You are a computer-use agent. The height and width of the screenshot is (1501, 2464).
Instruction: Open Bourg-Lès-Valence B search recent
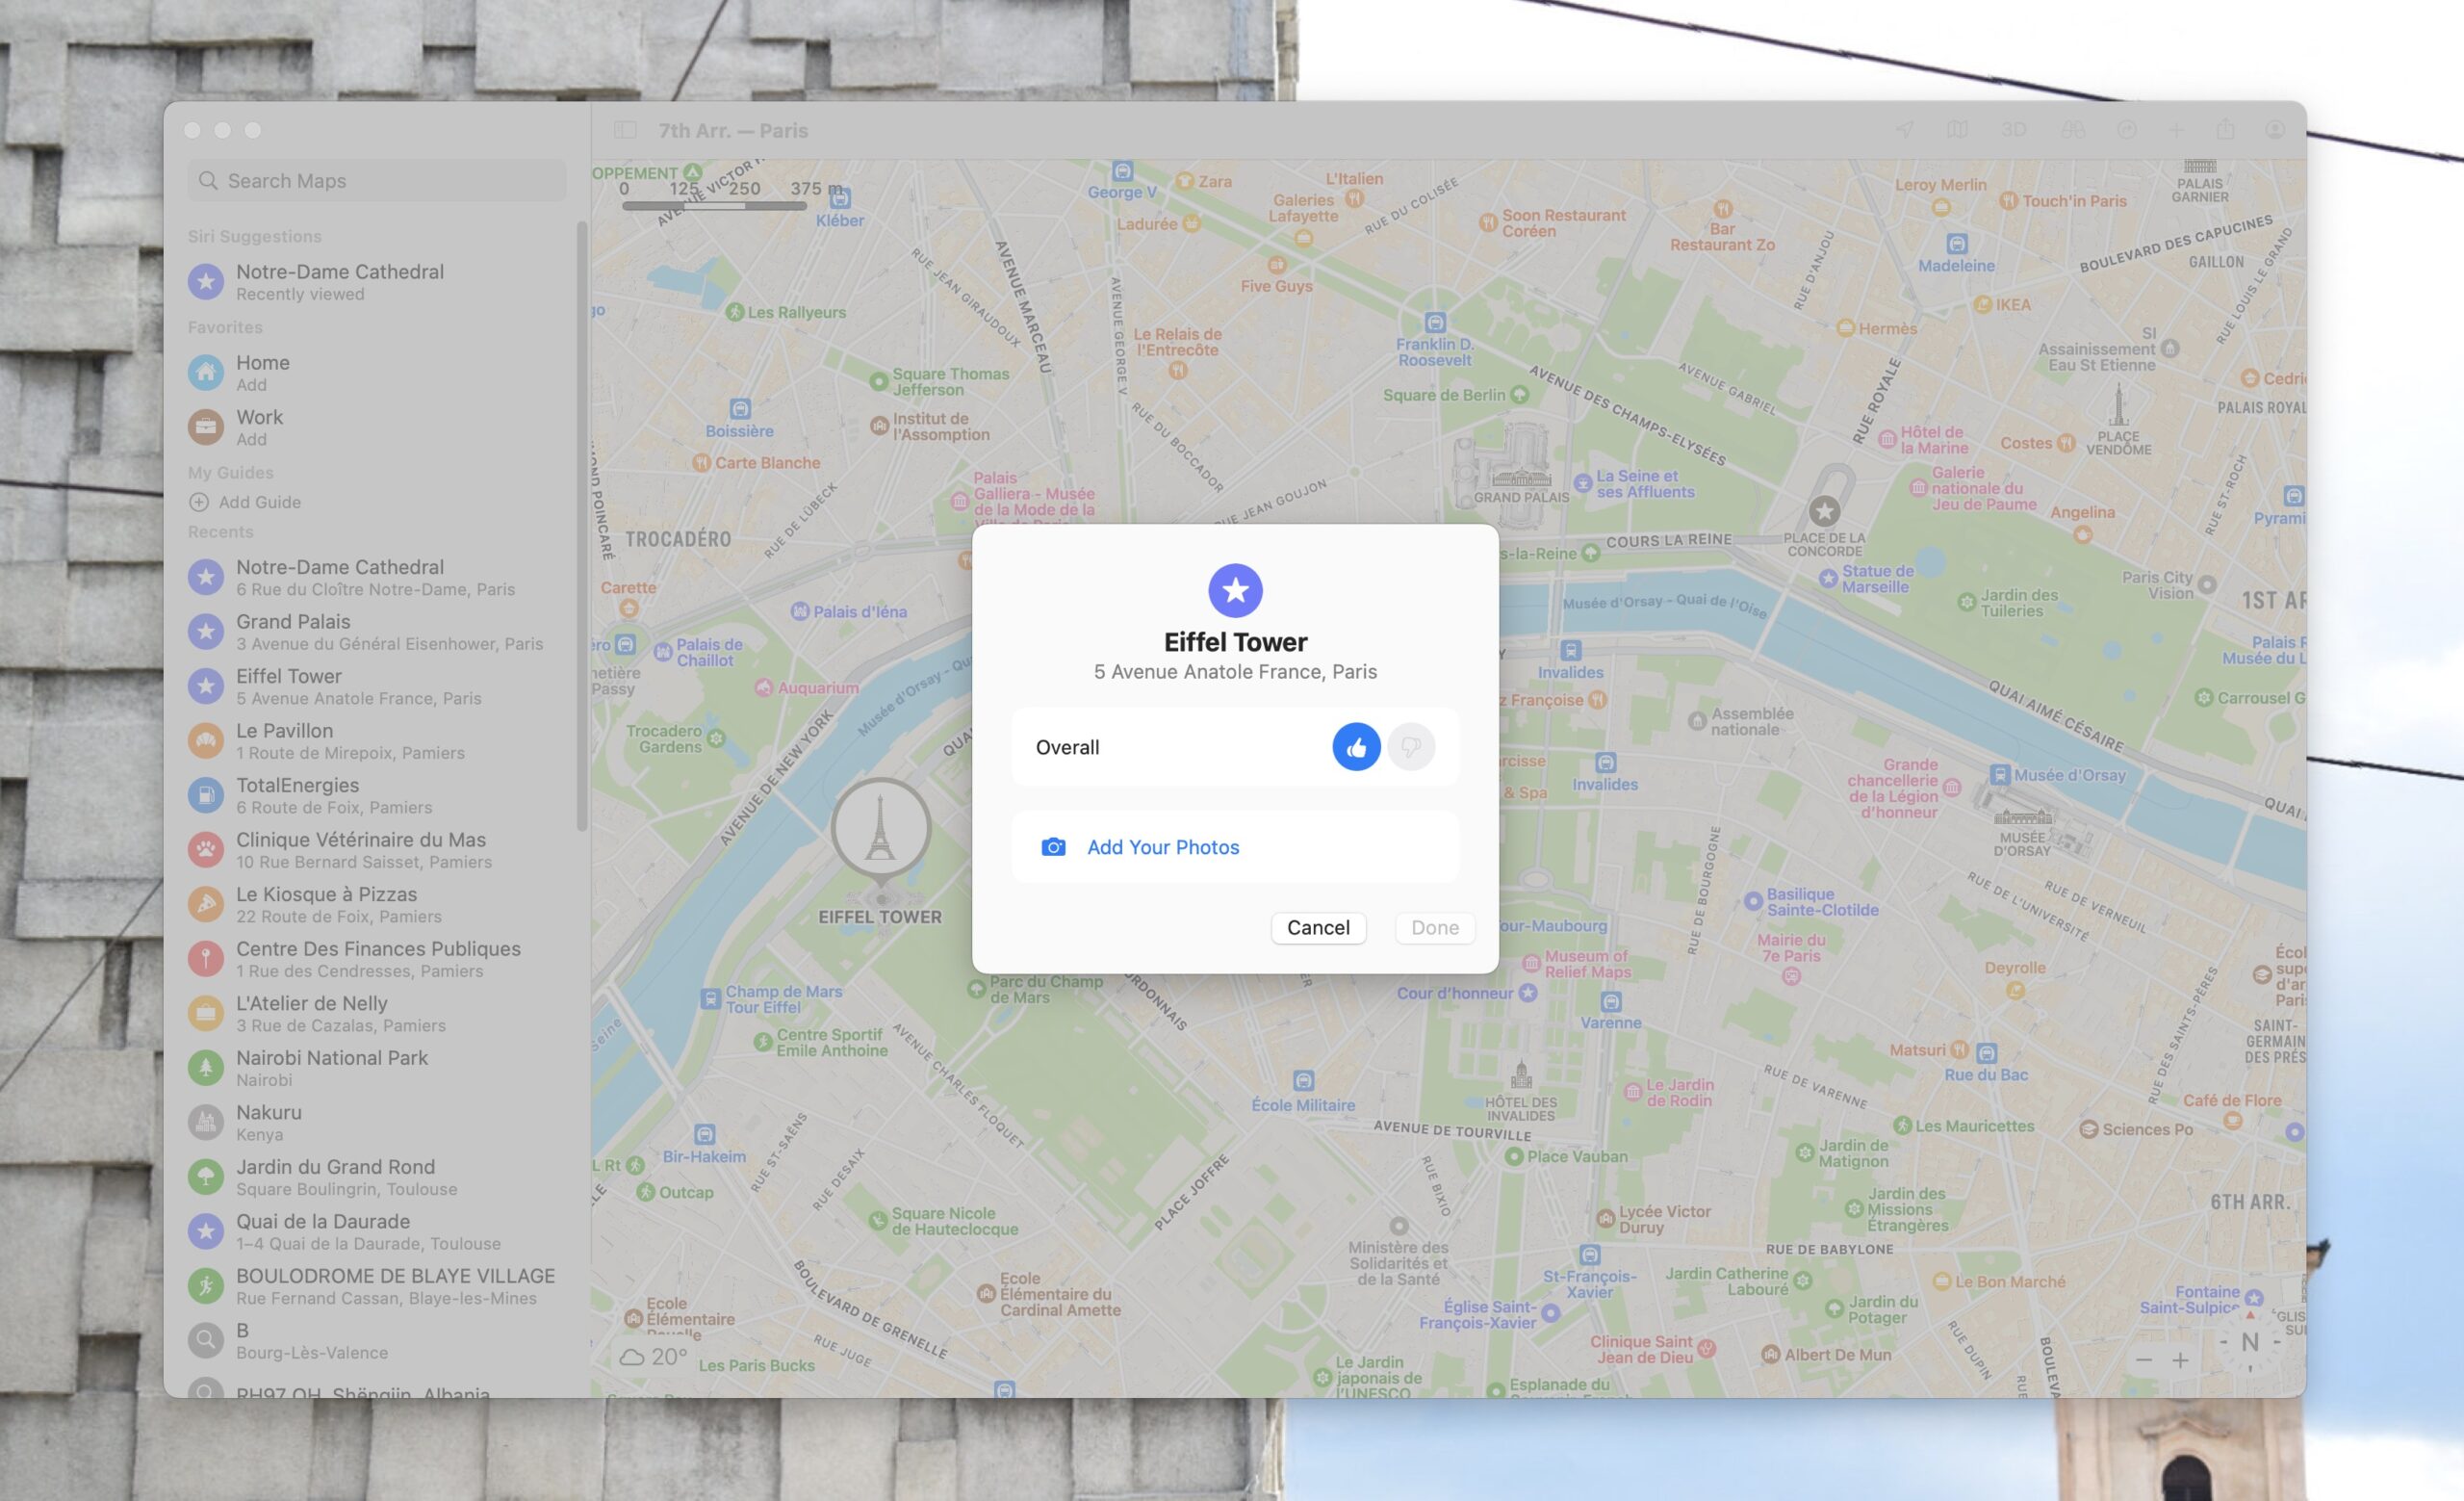coord(377,1340)
